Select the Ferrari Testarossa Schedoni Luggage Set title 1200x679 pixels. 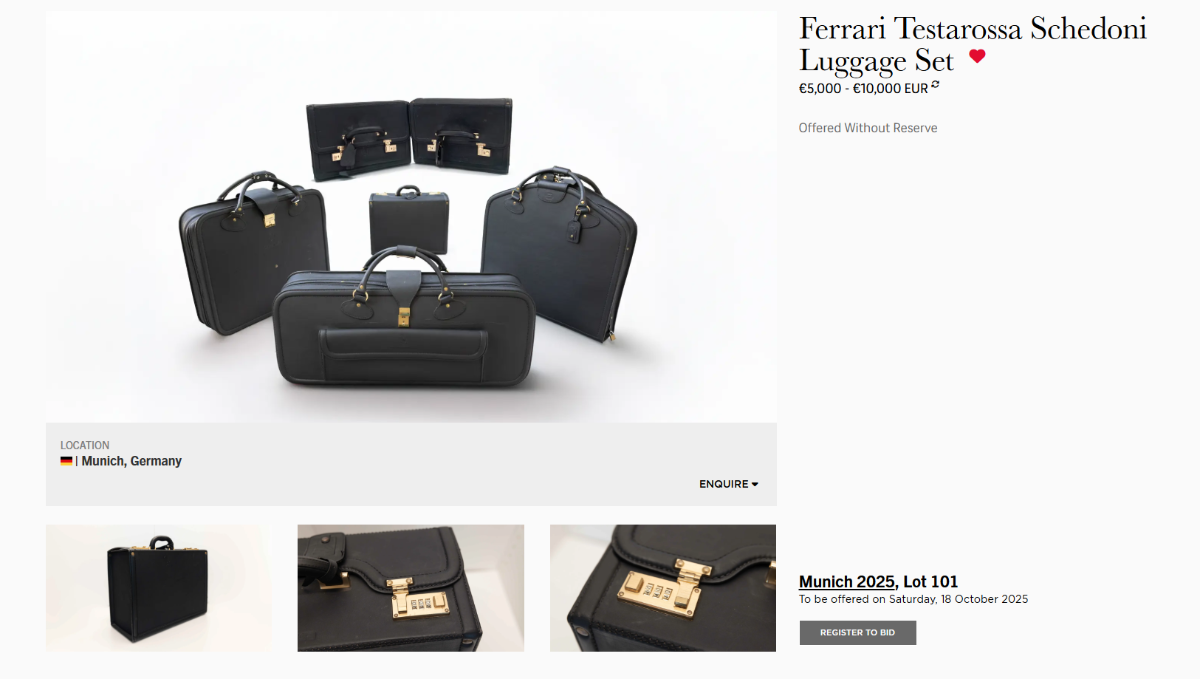[972, 44]
